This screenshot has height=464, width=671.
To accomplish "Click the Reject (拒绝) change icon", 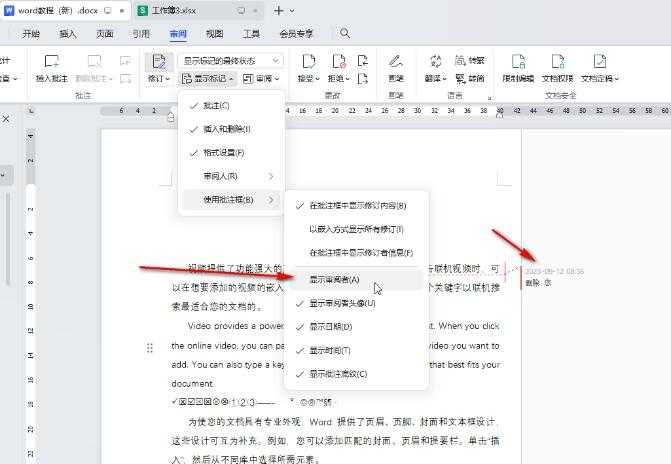I will click(x=338, y=61).
